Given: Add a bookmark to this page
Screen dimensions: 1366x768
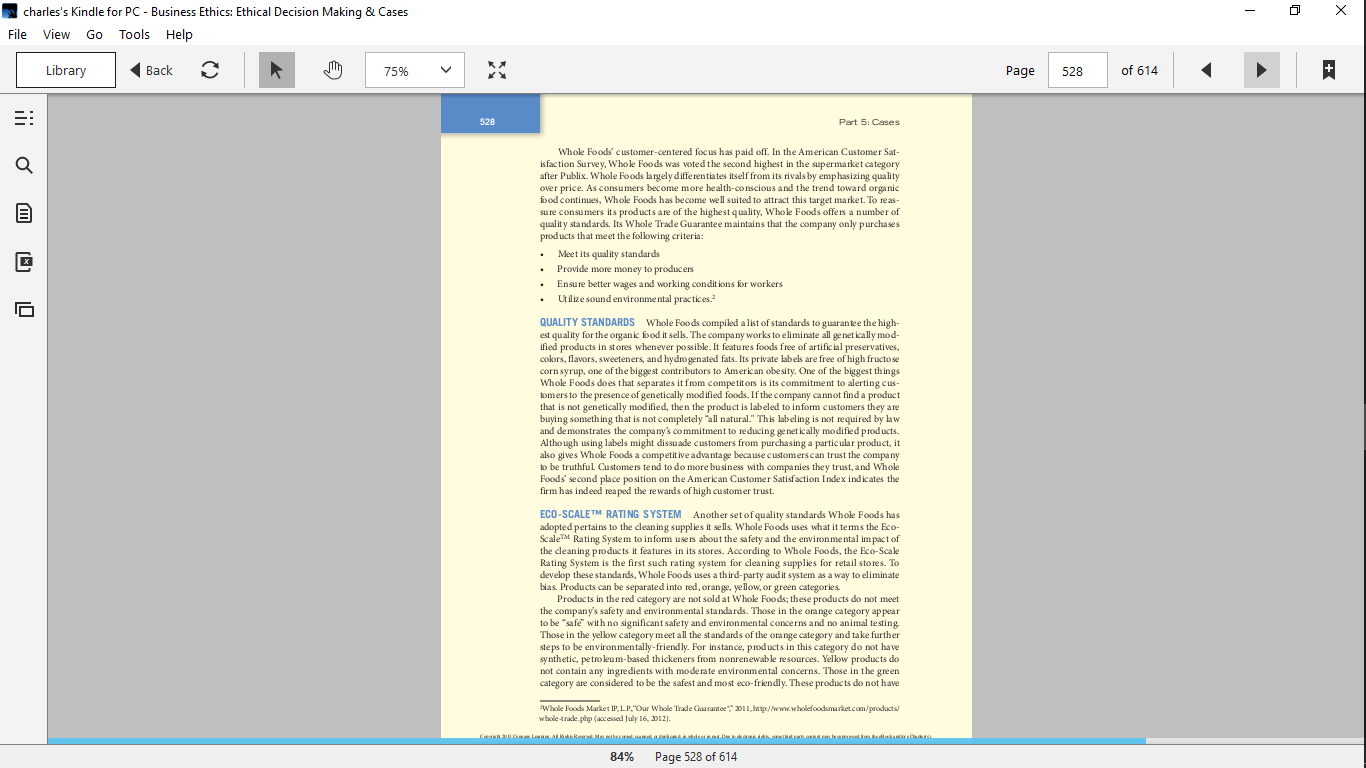Looking at the screenshot, I should (x=1329, y=70).
